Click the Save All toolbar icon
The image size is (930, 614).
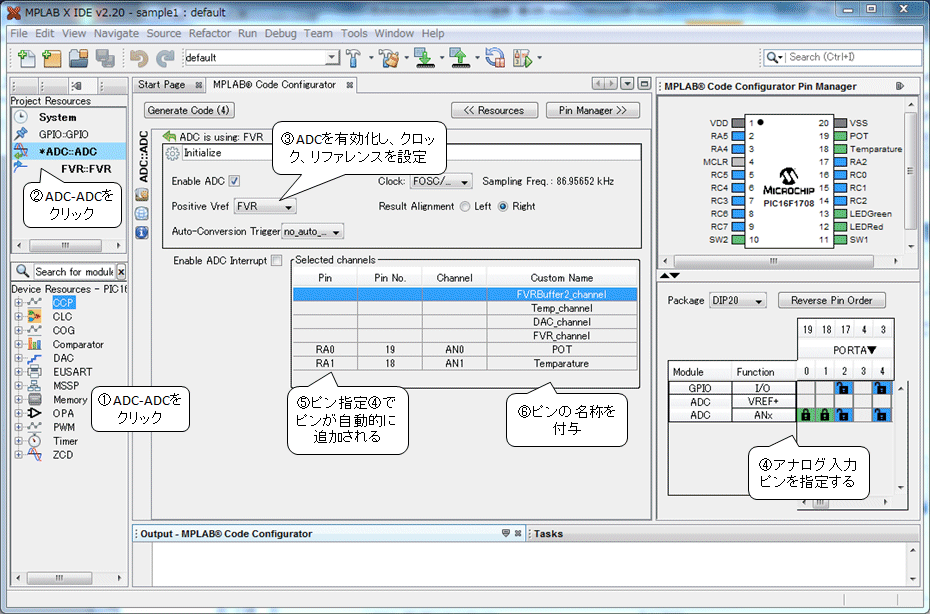[105, 58]
